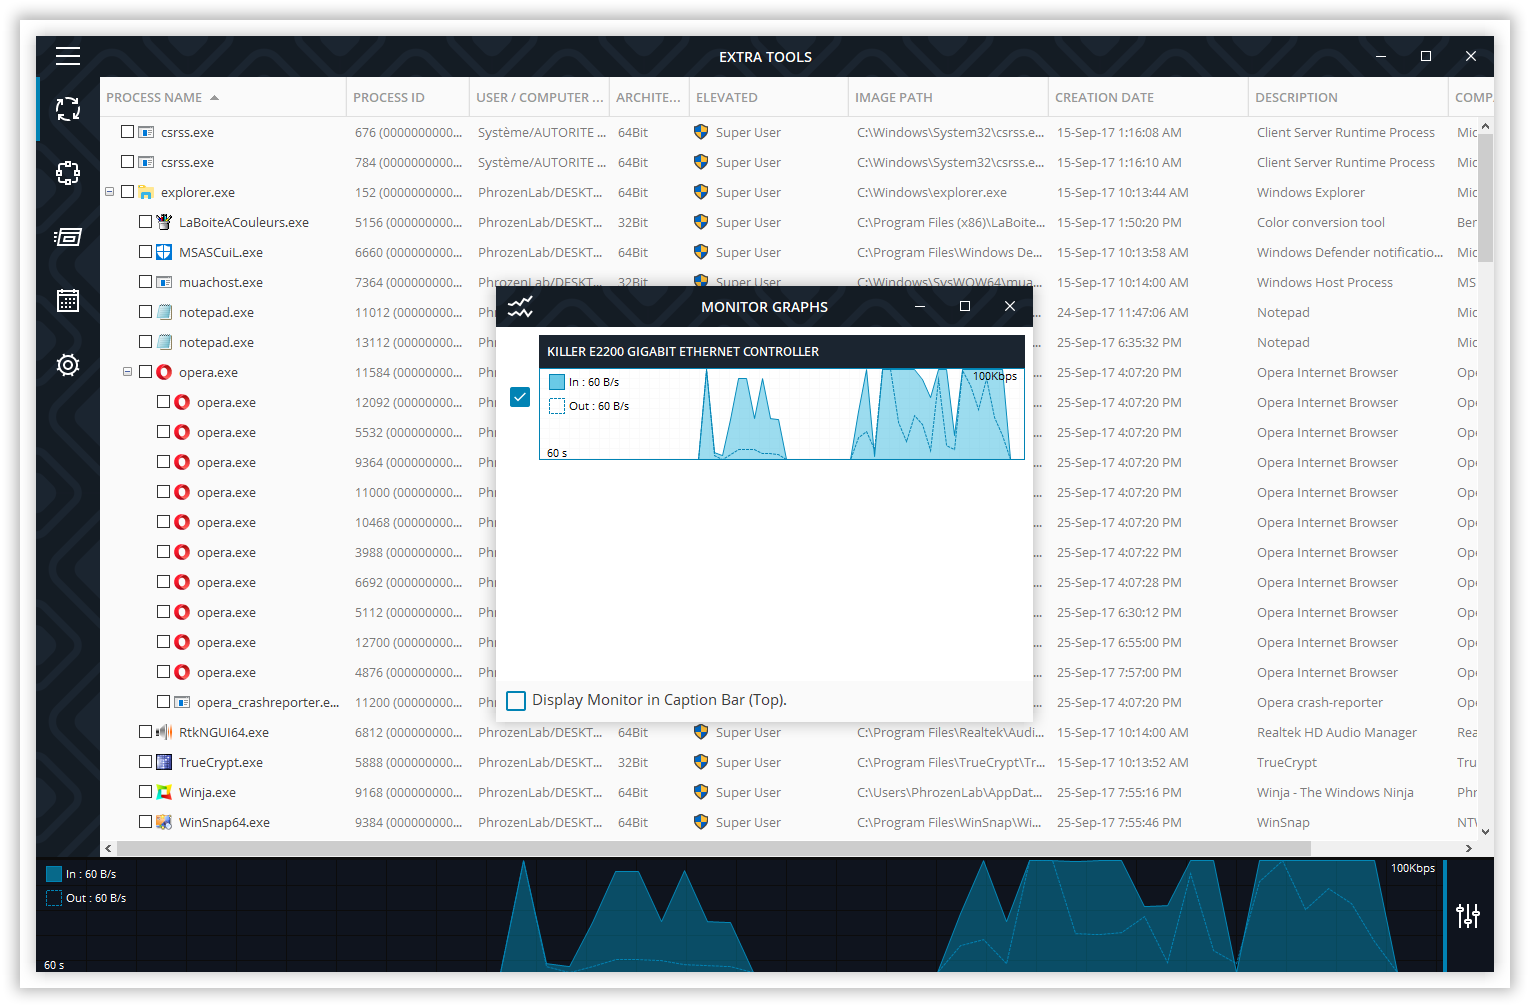The image size is (1530, 1008).
Task: Click the In color swatch in Monitor Graphs
Action: (557, 382)
